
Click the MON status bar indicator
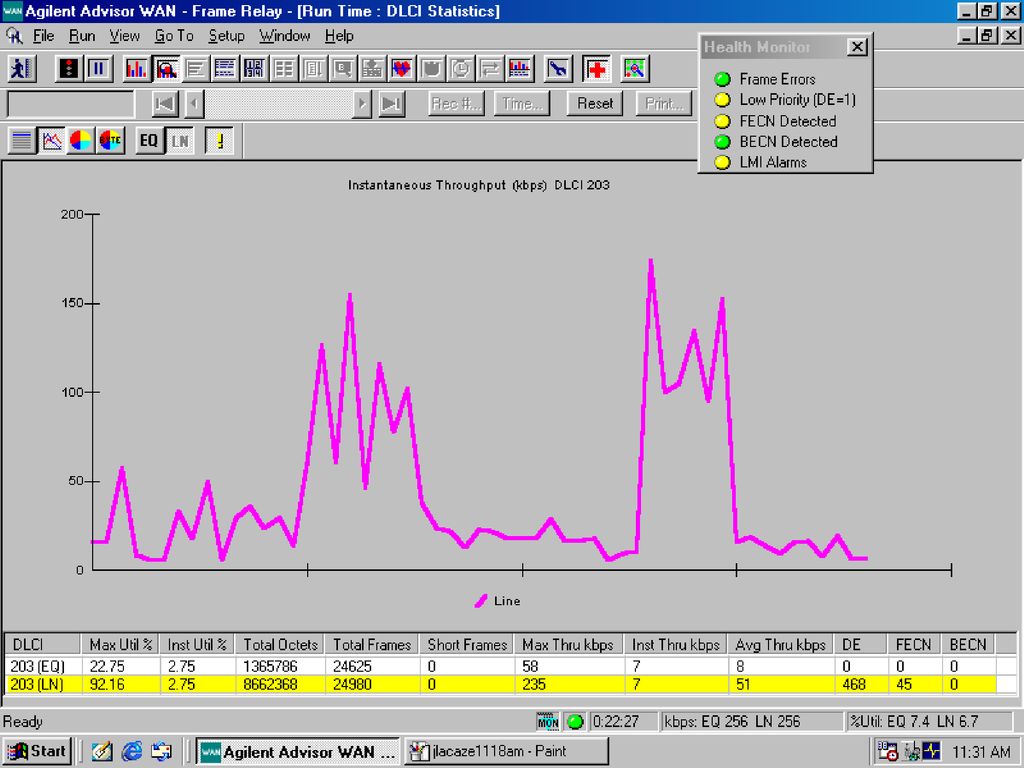point(547,722)
